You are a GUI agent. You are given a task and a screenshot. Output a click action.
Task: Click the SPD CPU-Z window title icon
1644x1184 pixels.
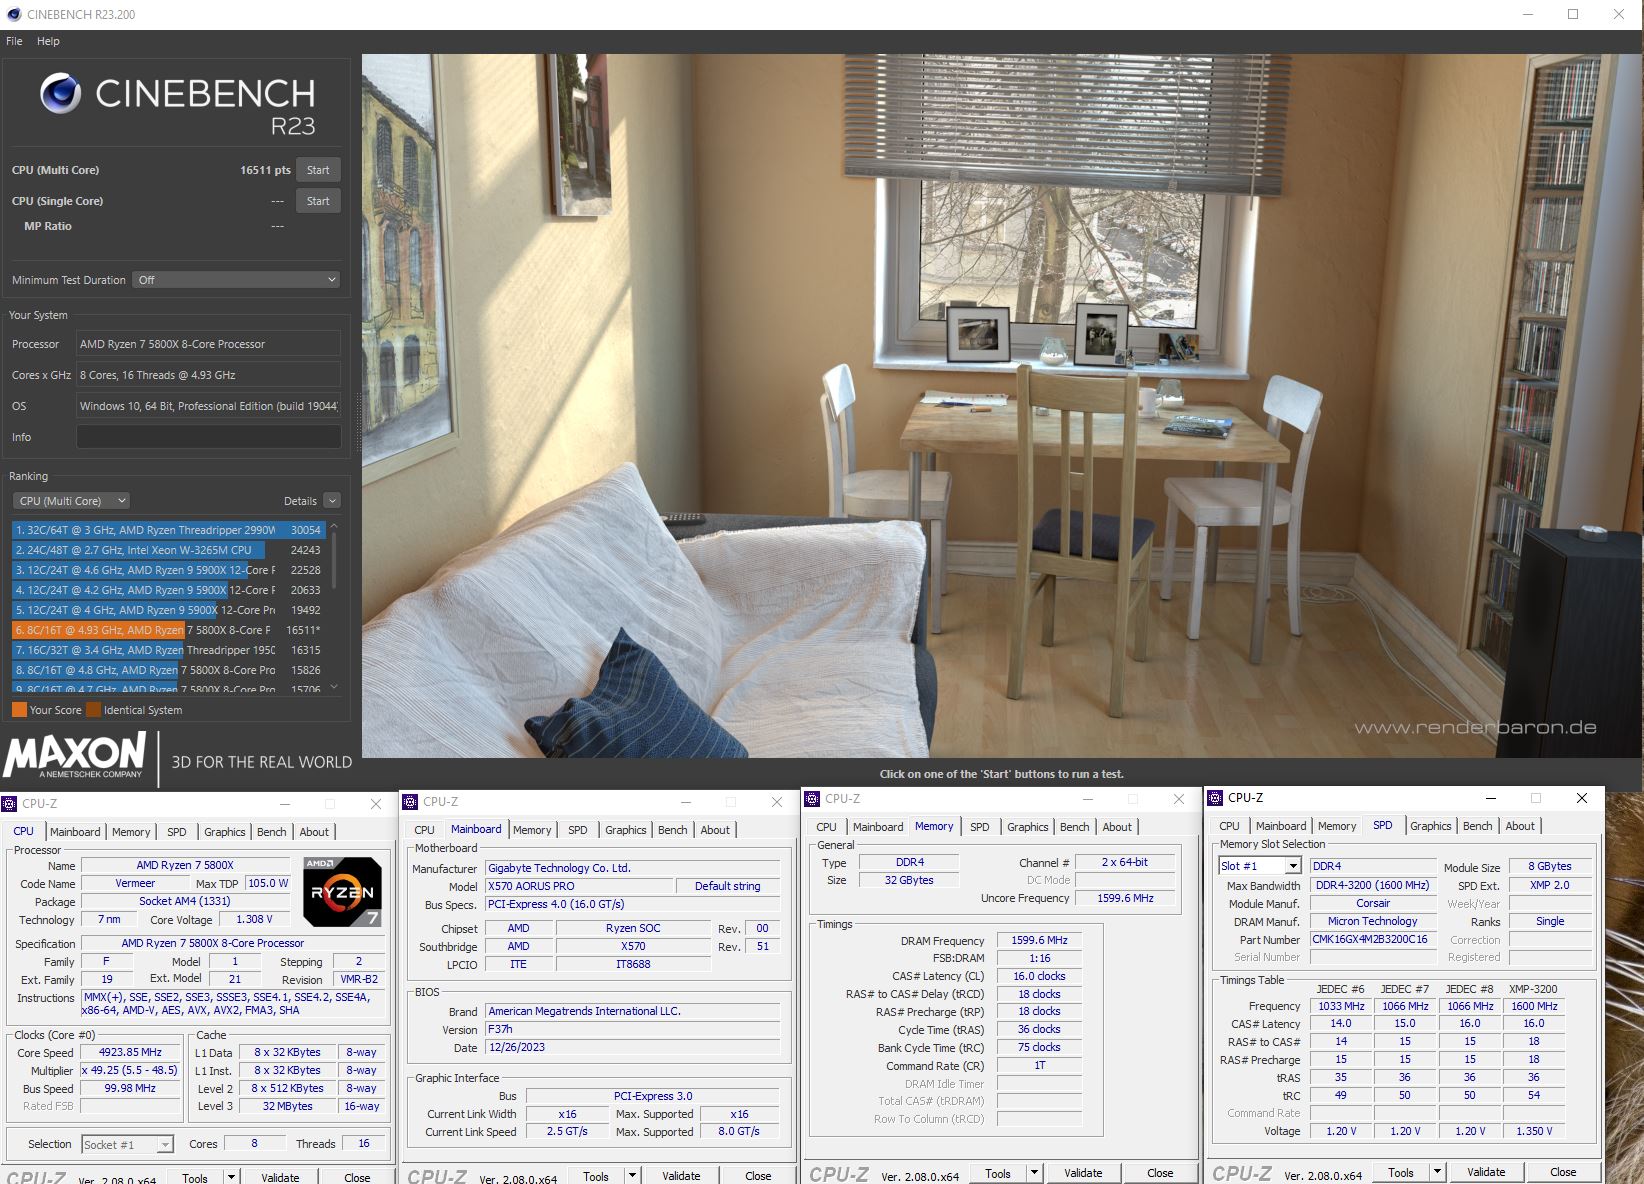[1216, 797]
